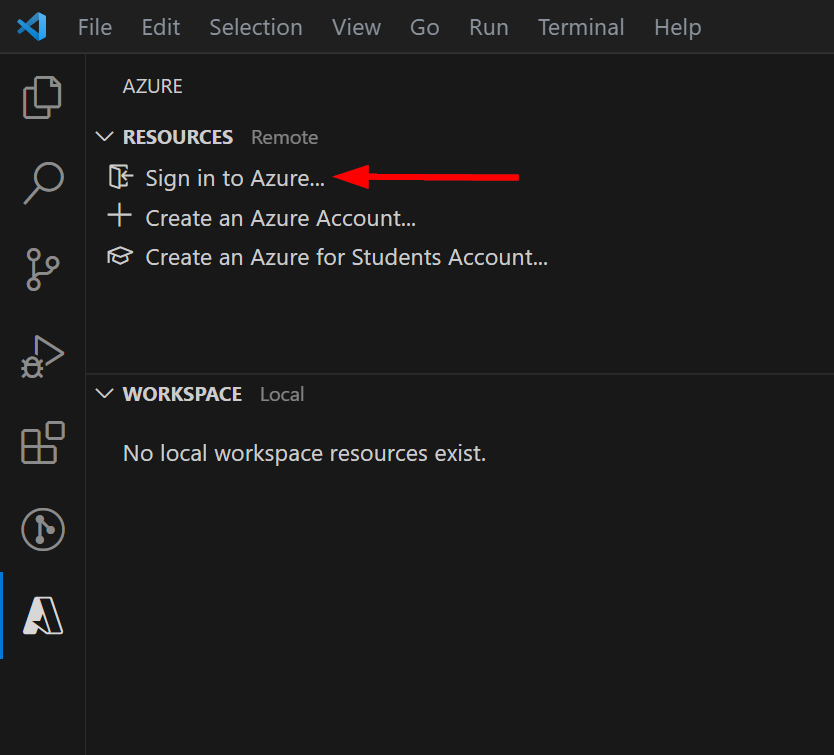
Task: Click the WORKSPACE section header label
Action: [182, 394]
